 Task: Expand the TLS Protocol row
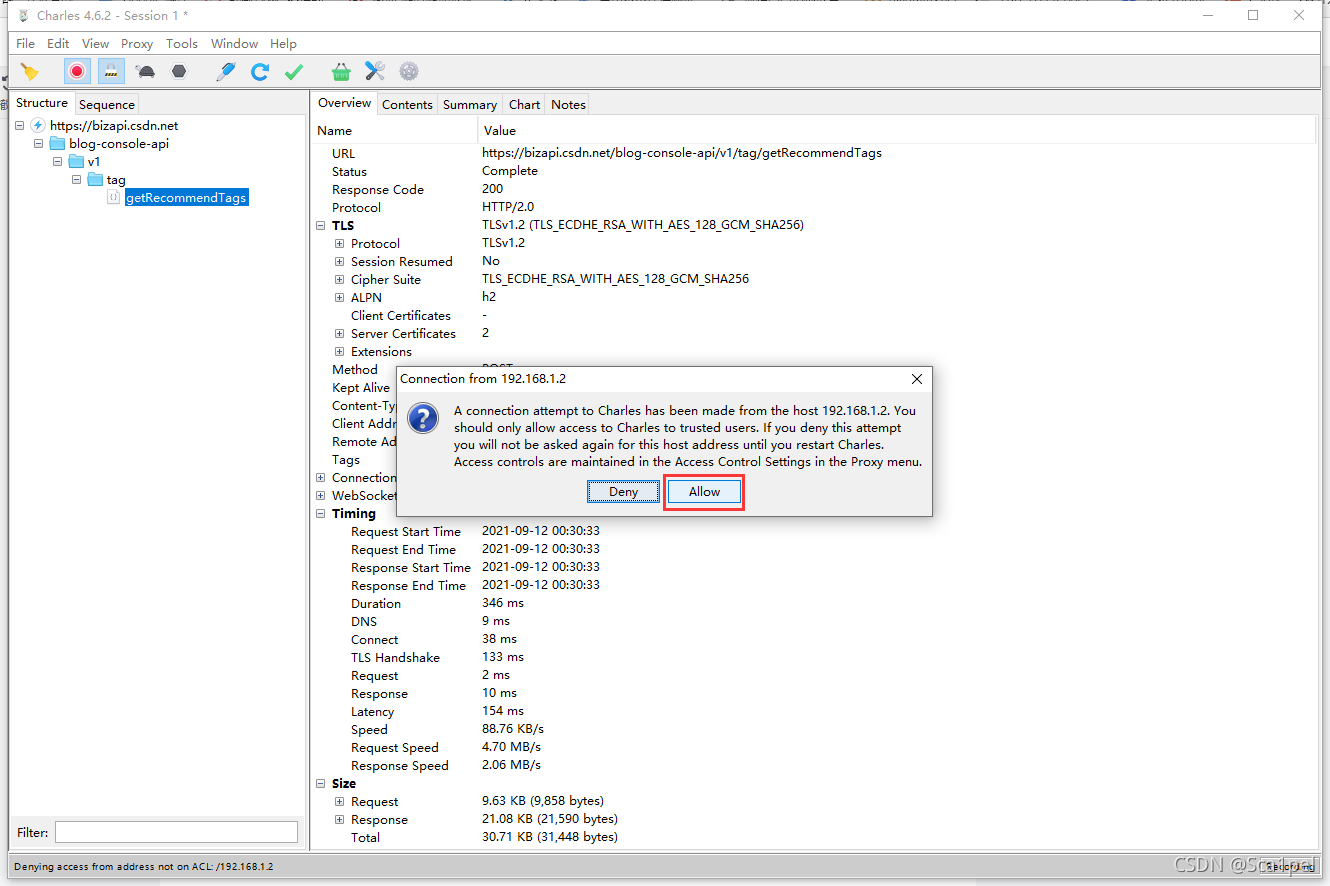(x=340, y=244)
